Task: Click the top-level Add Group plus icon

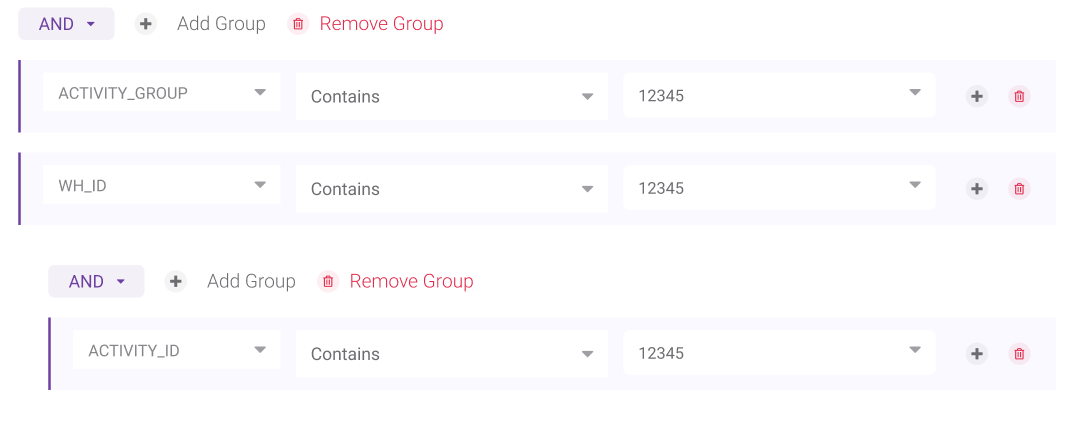Action: point(146,24)
